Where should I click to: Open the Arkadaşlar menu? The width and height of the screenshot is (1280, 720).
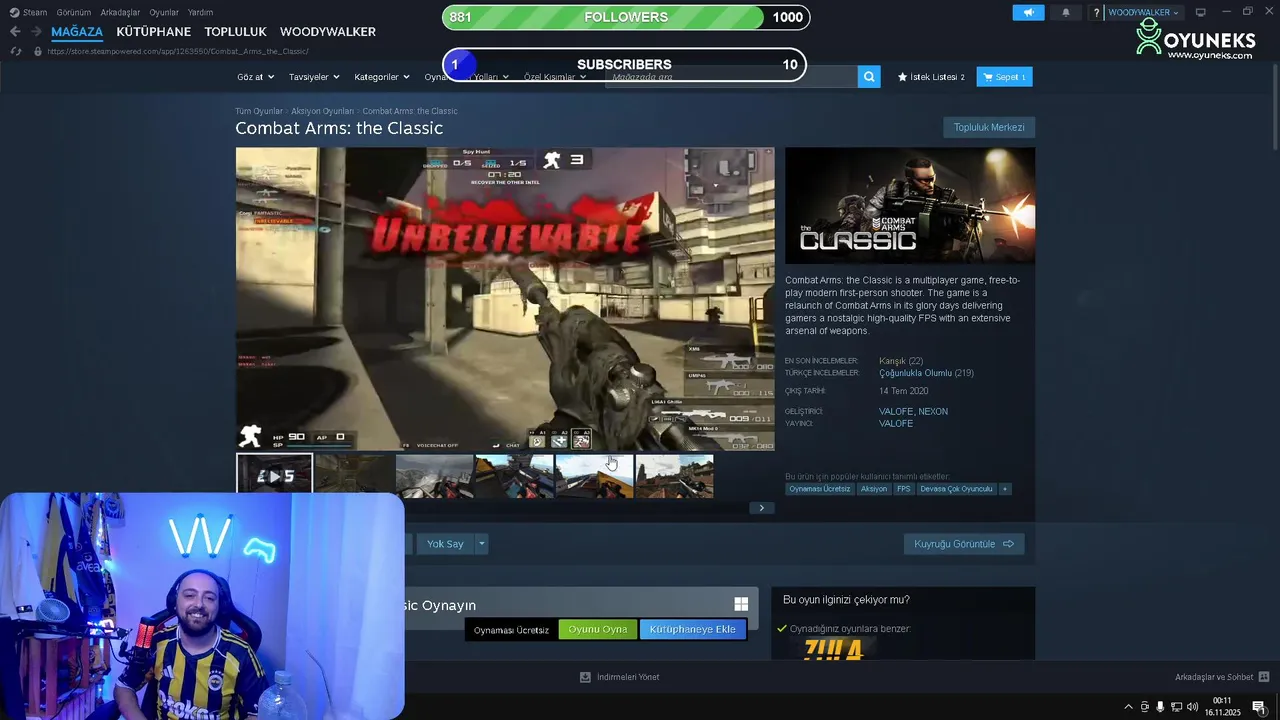pyautogui.click(x=120, y=12)
